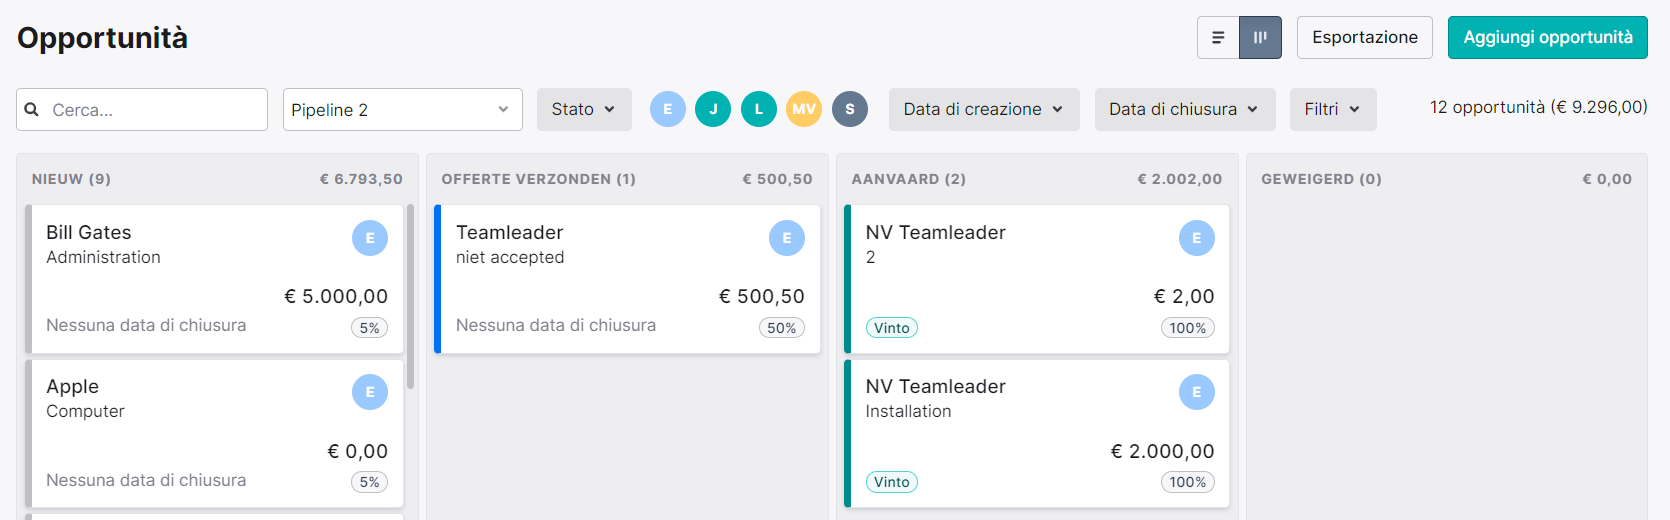
Task: Click the Esportazione button
Action: click(1365, 38)
